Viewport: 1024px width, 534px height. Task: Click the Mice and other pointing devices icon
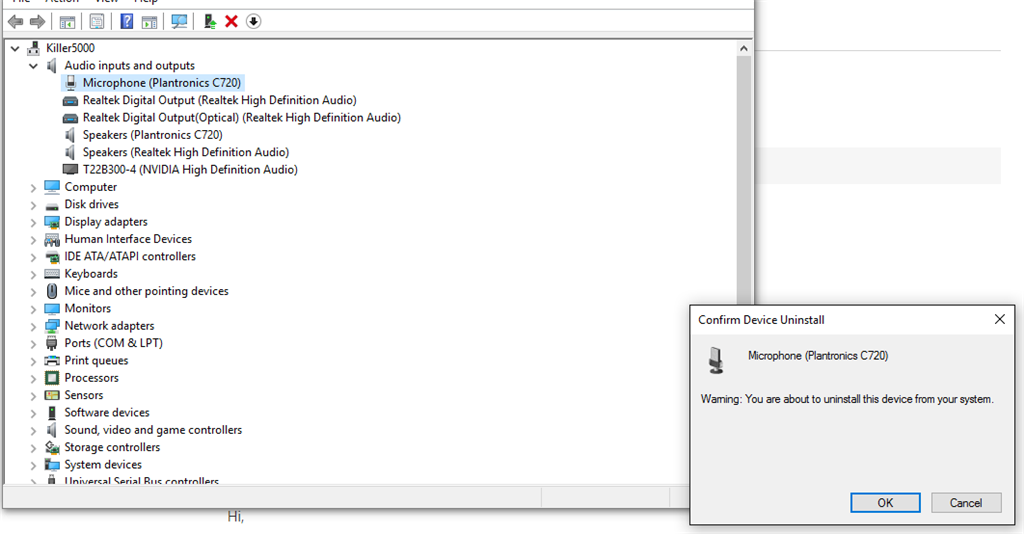52,291
